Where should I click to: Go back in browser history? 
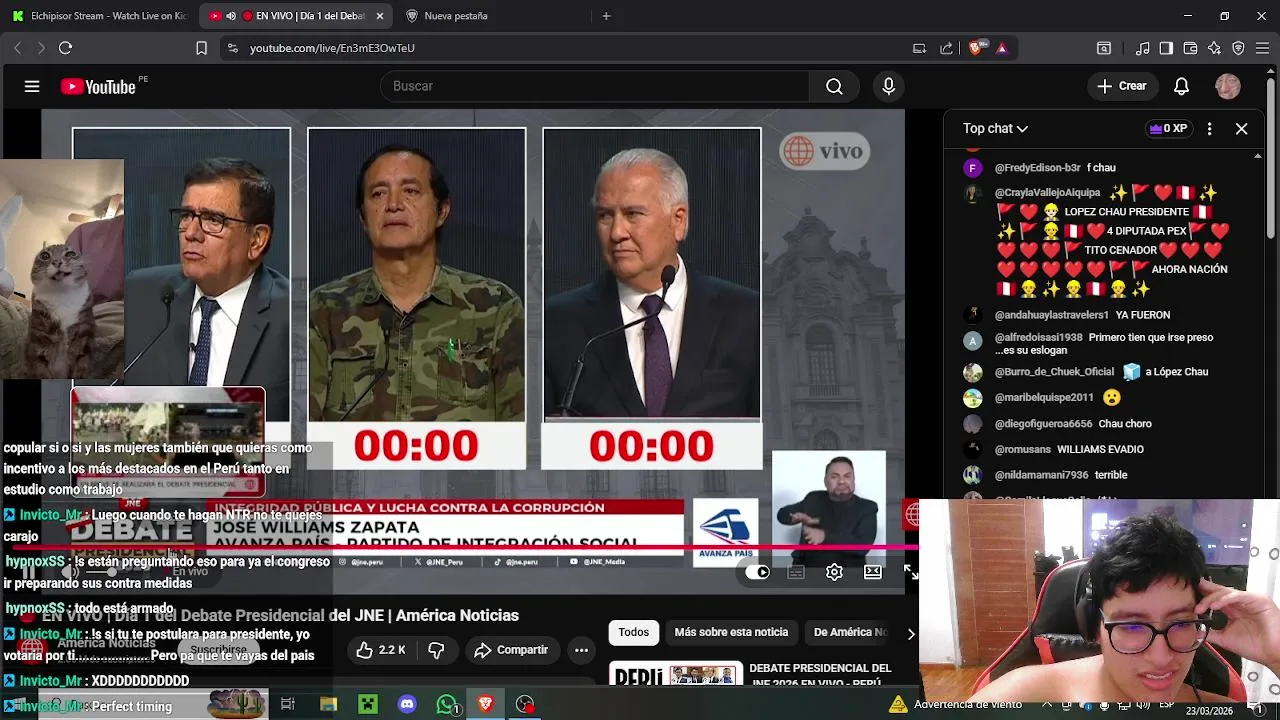tap(17, 48)
